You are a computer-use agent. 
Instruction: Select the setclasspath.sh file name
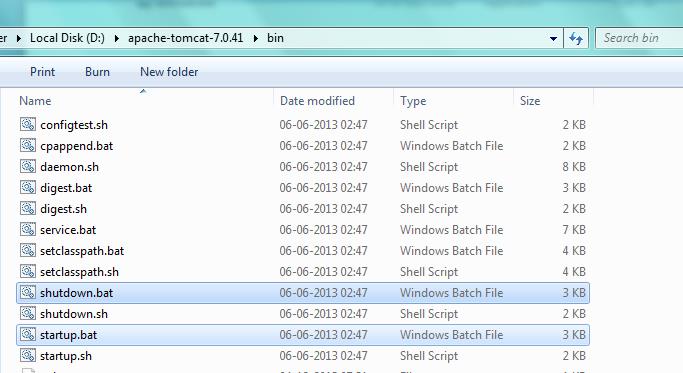[79, 272]
